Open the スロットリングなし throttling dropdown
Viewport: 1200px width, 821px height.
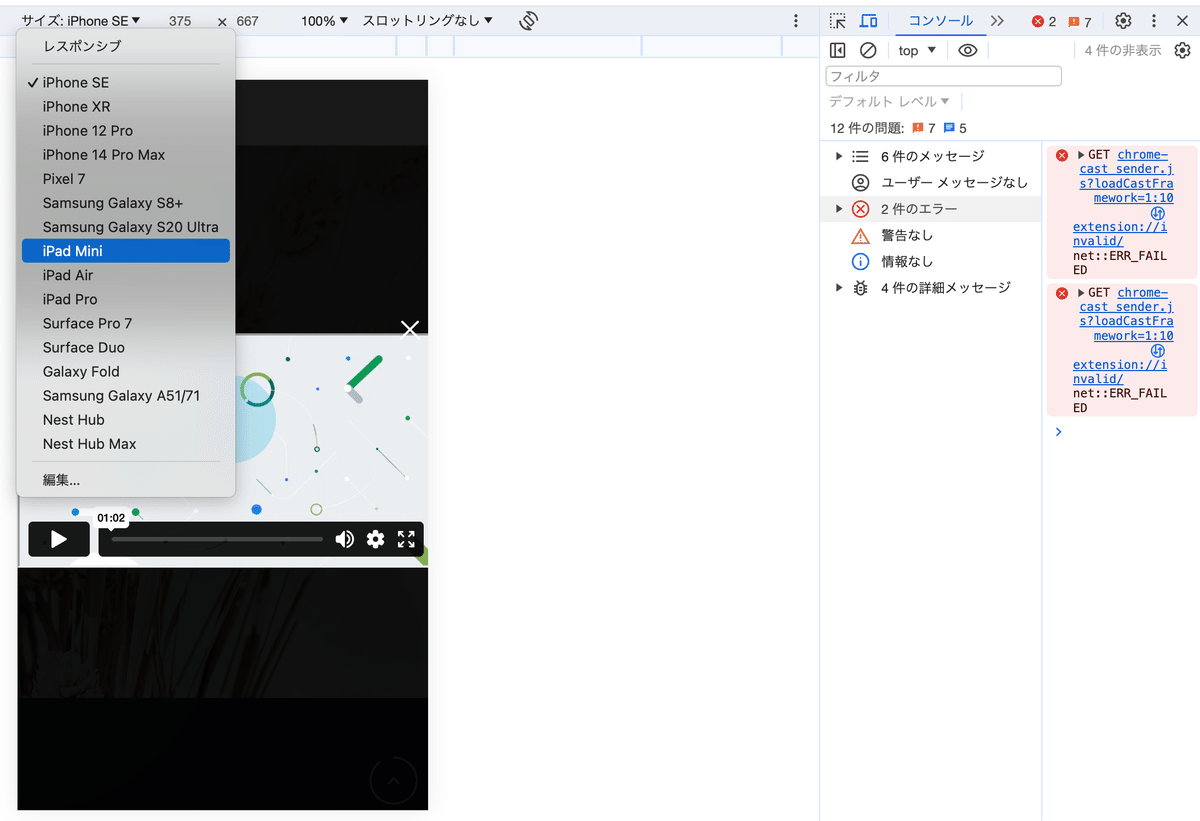click(428, 21)
